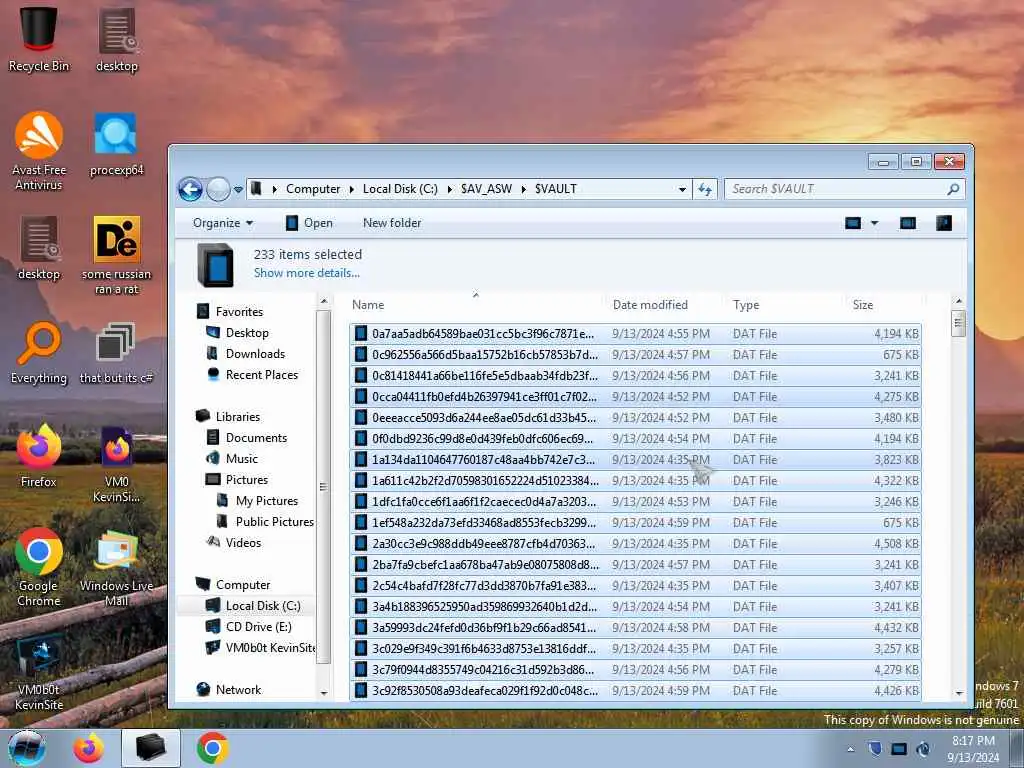The image size is (1024, 768).
Task: Click the New folder button
Action: tap(392, 223)
